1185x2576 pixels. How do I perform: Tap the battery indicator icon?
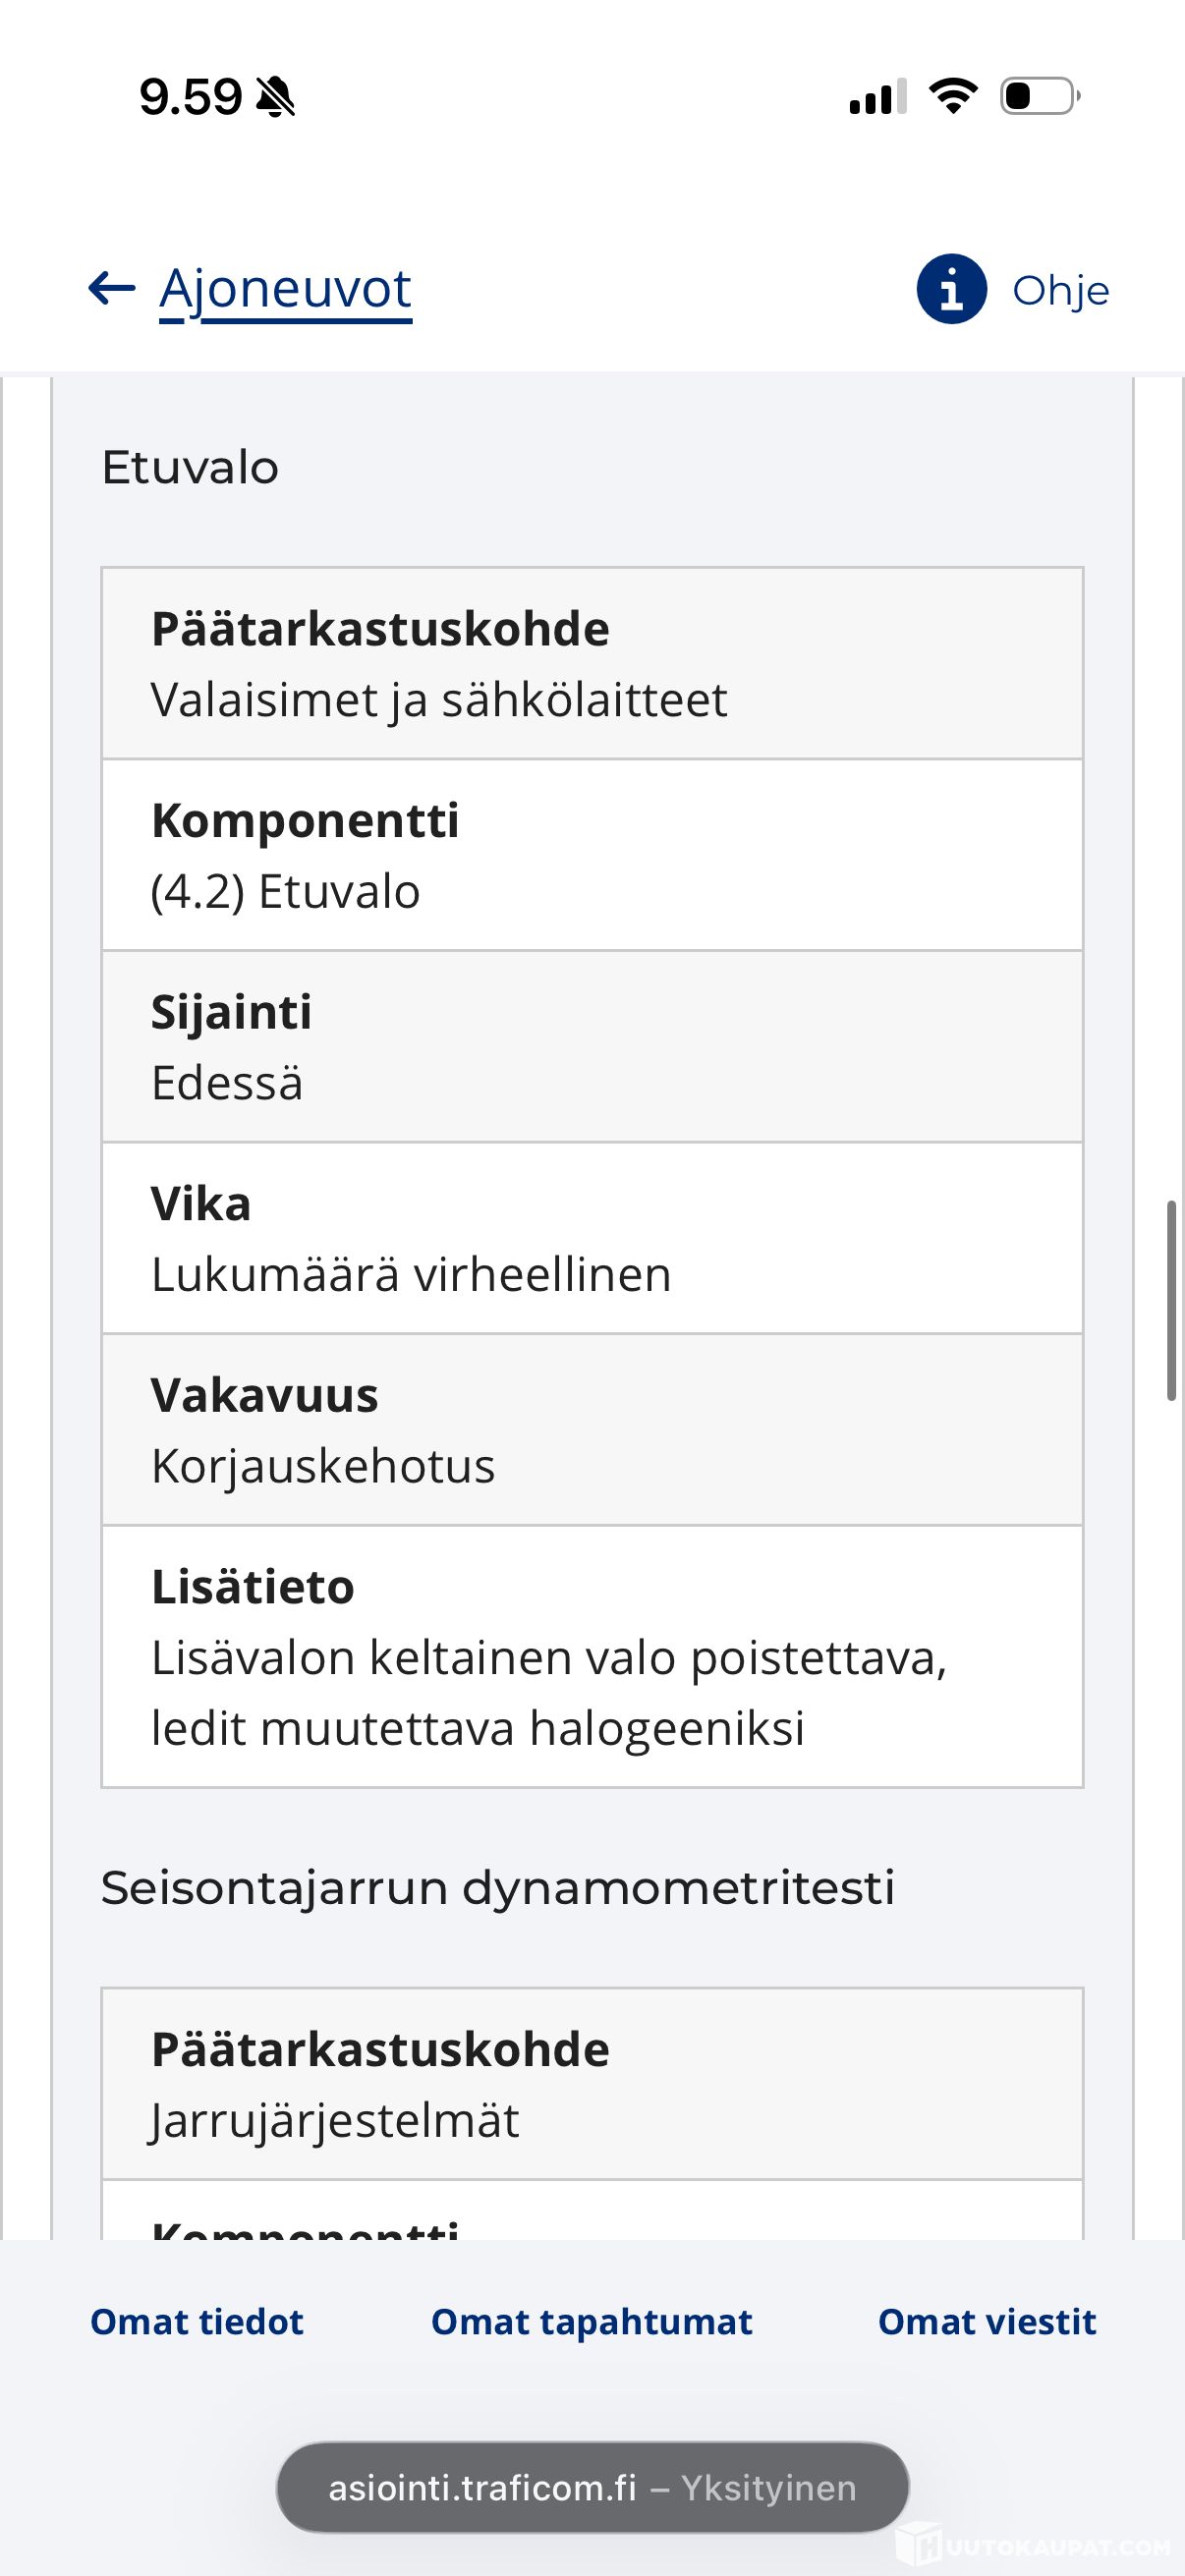[x=1040, y=96]
